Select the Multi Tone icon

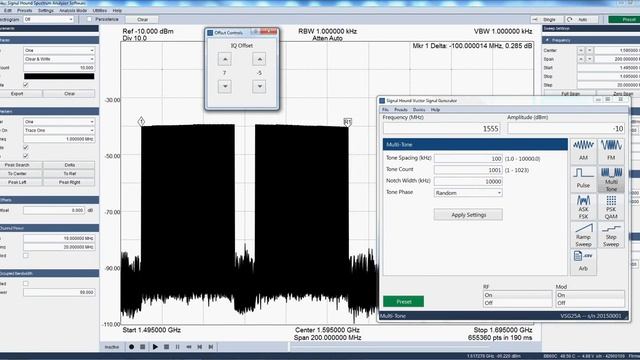611,179
